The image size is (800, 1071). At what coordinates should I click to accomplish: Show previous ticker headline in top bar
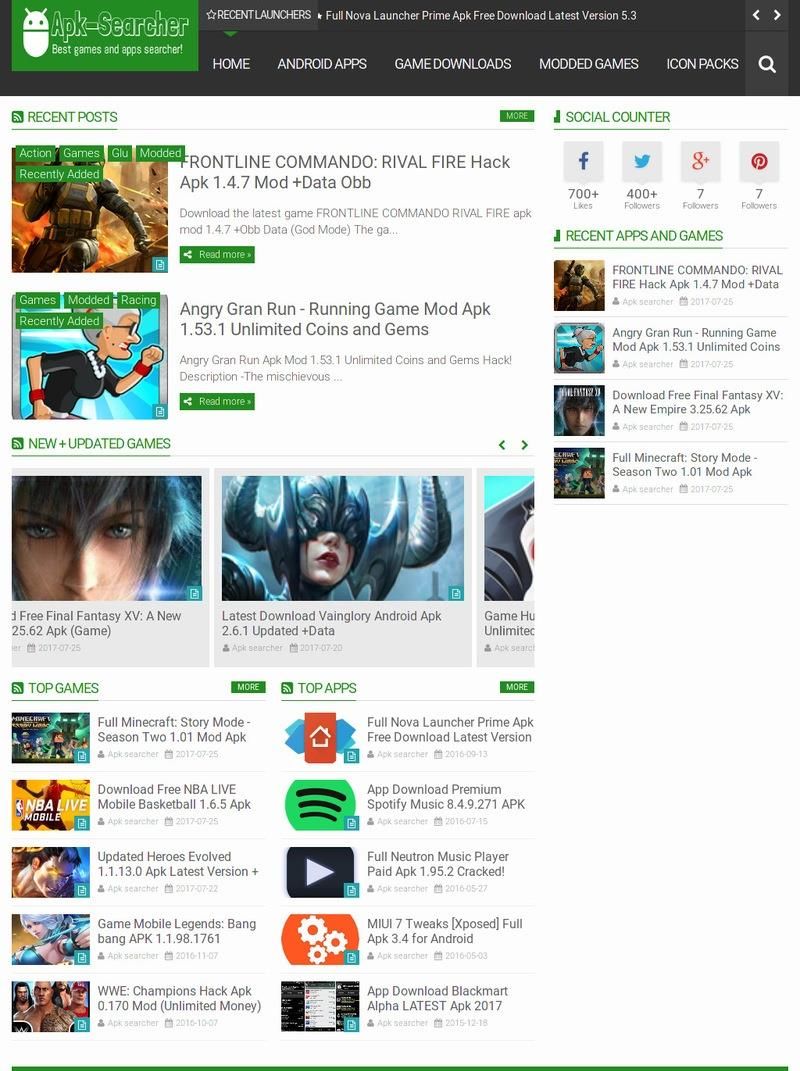[757, 15]
